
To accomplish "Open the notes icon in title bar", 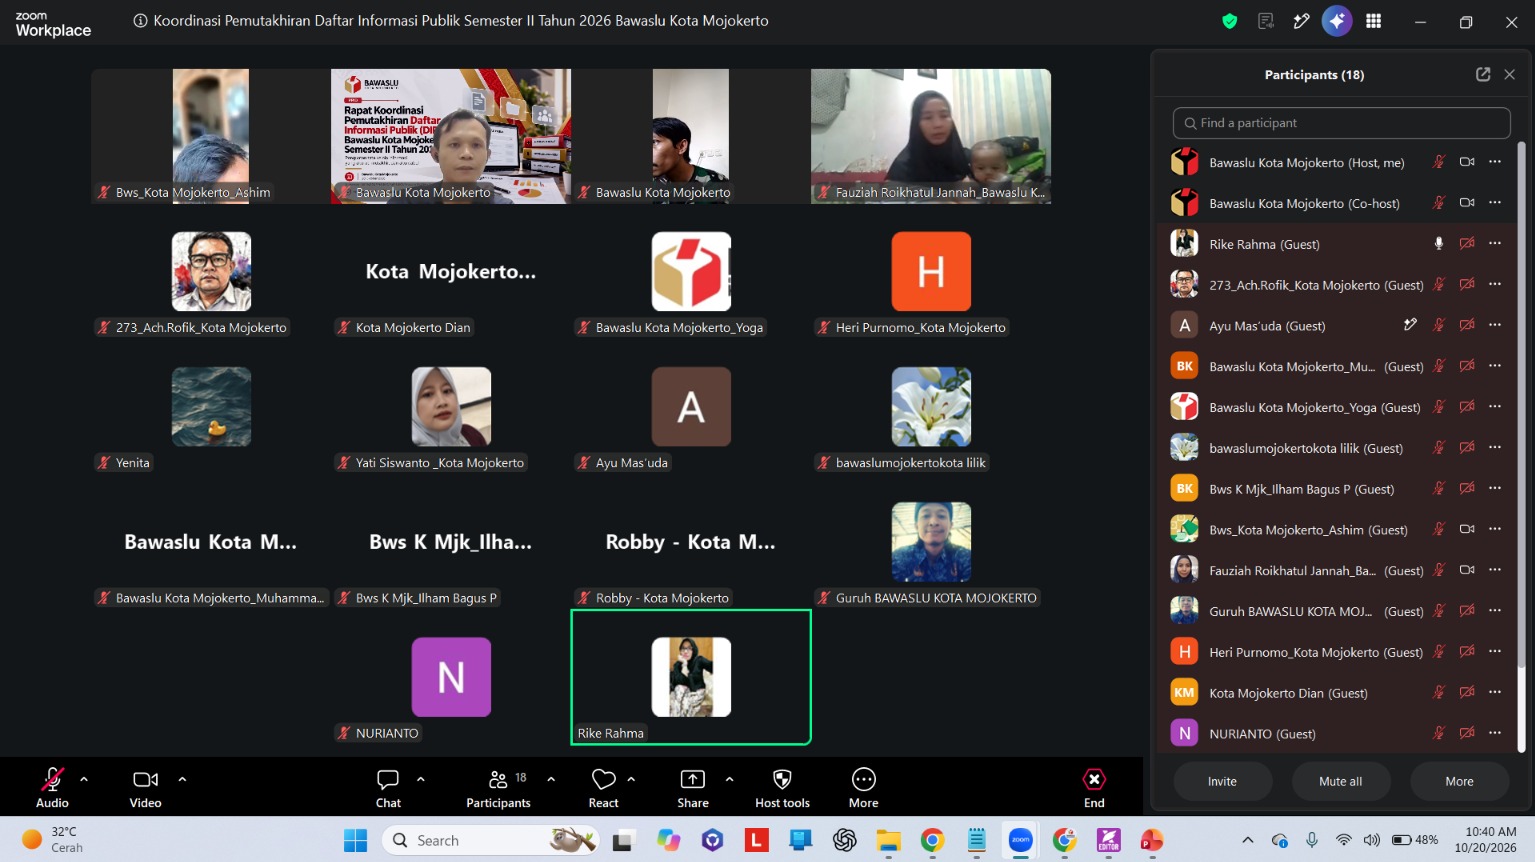I will coord(1266,21).
